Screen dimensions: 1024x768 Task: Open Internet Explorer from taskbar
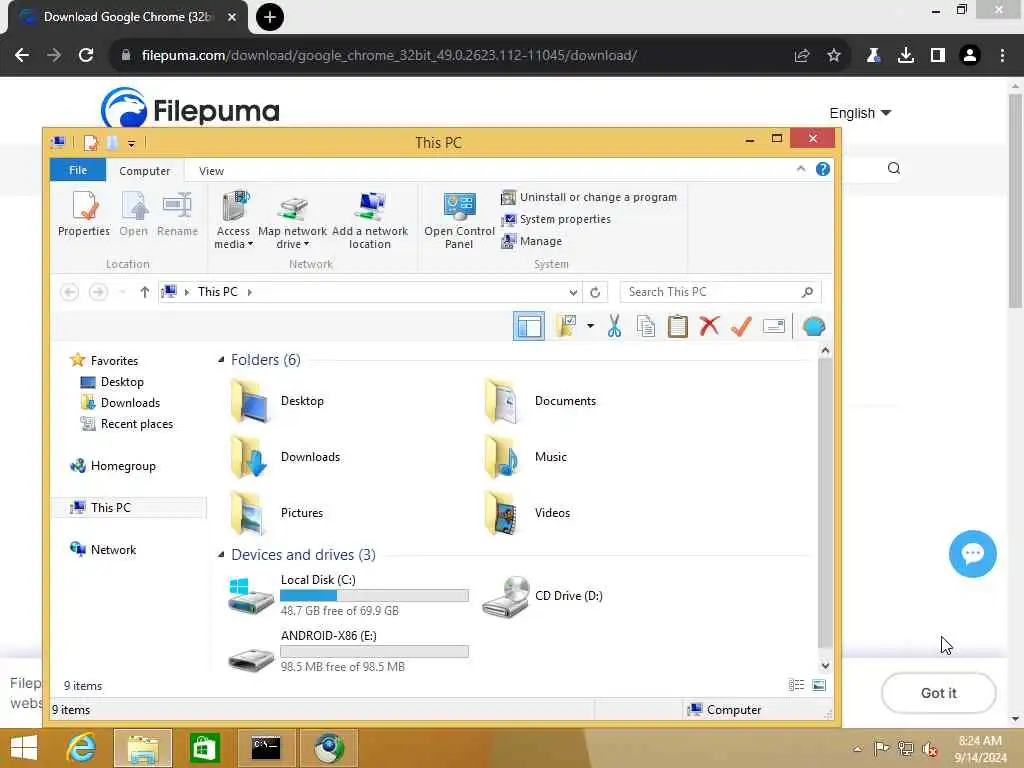tap(82, 748)
